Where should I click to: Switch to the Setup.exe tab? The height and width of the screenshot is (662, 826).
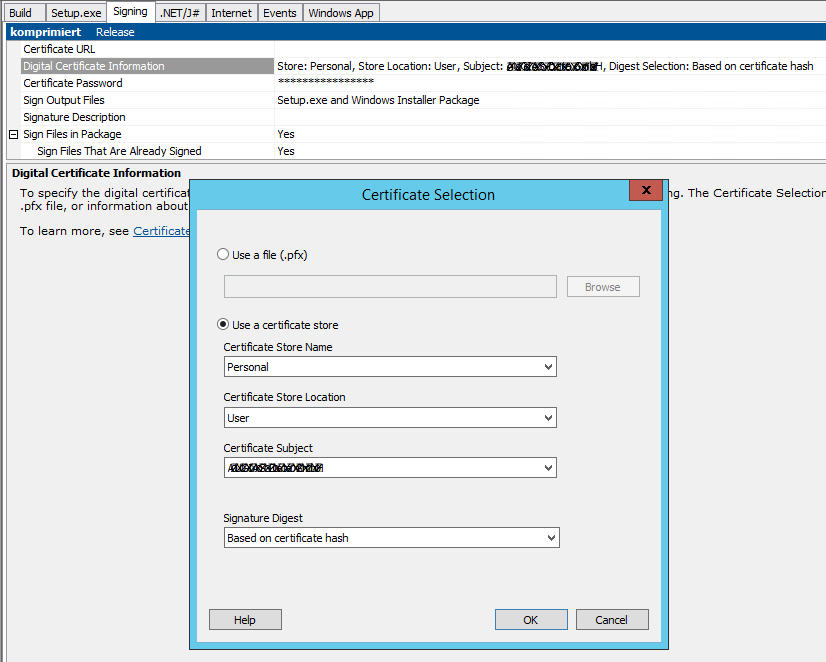[76, 13]
